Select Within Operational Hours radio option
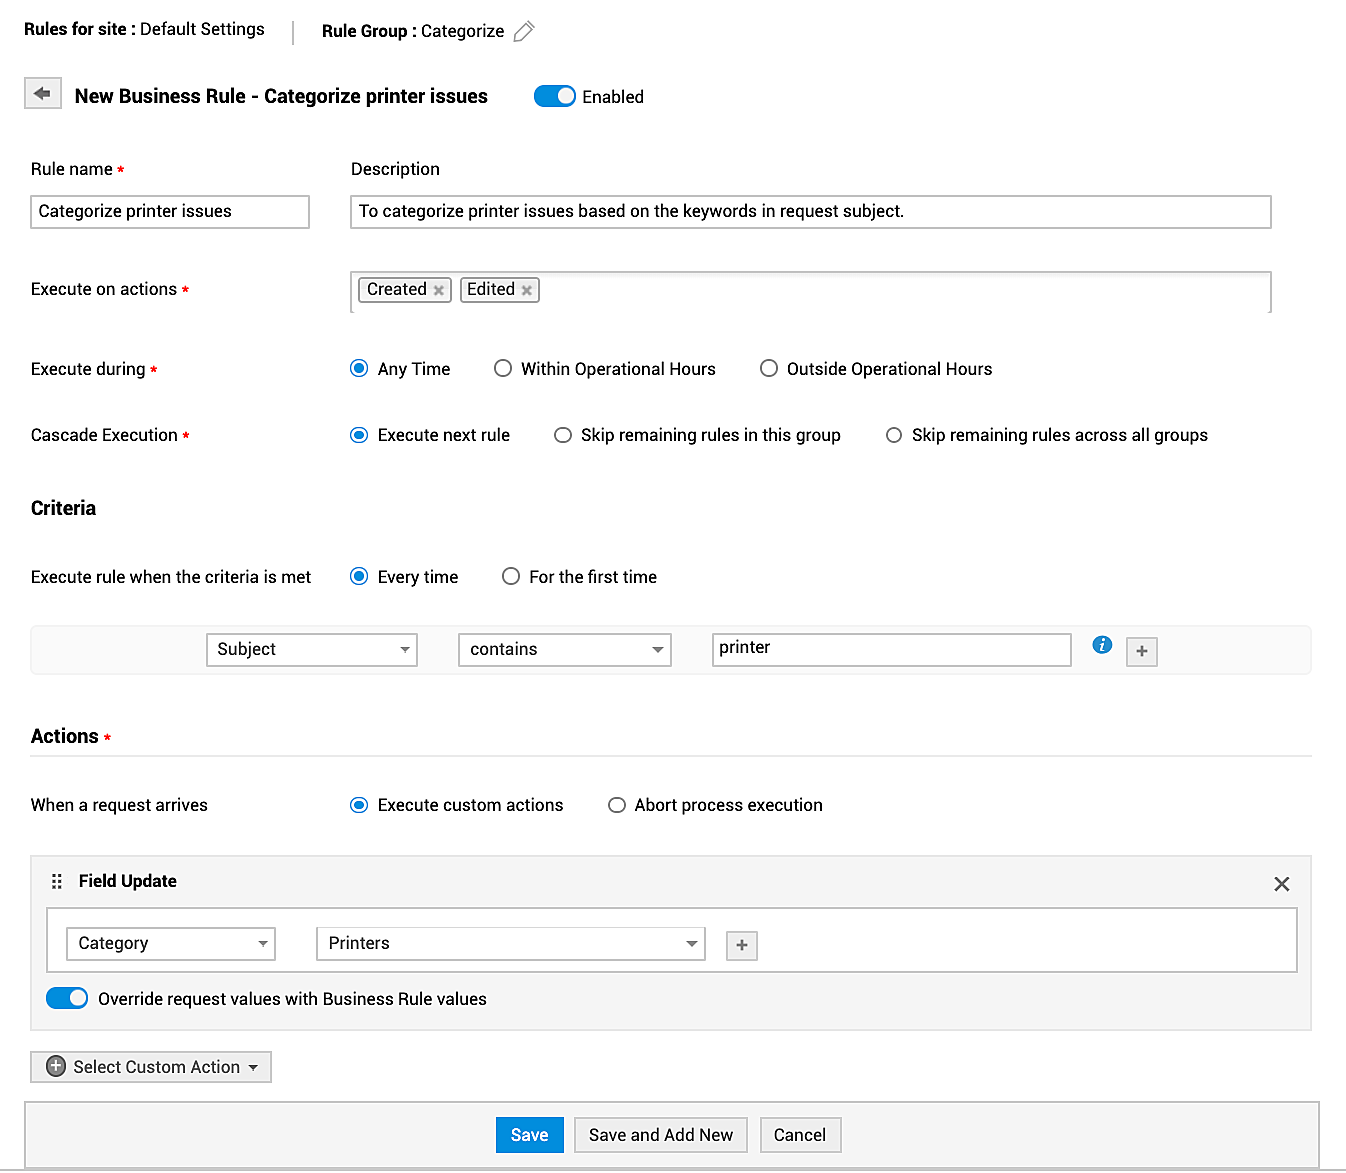The image size is (1346, 1173). click(x=503, y=369)
